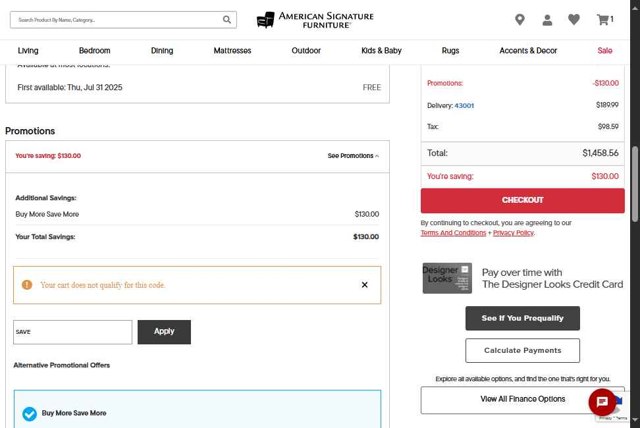Screen dimensions: 640x428
Task: Click the search magnifier icon
Action: [227, 20]
